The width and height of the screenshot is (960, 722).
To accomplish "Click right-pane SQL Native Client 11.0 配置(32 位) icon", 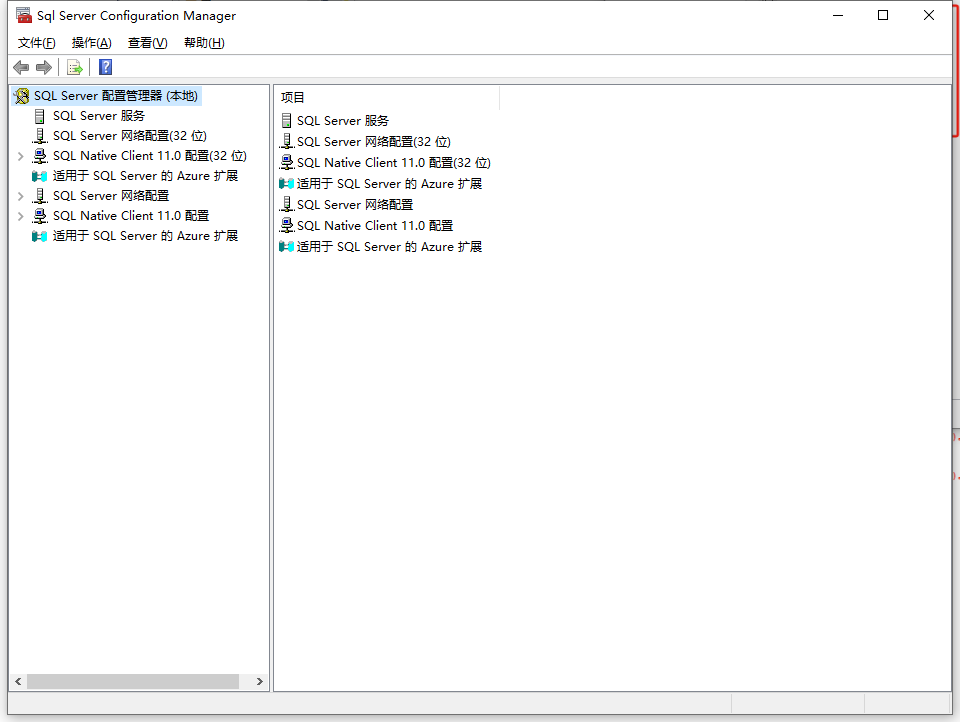I will tap(287, 162).
